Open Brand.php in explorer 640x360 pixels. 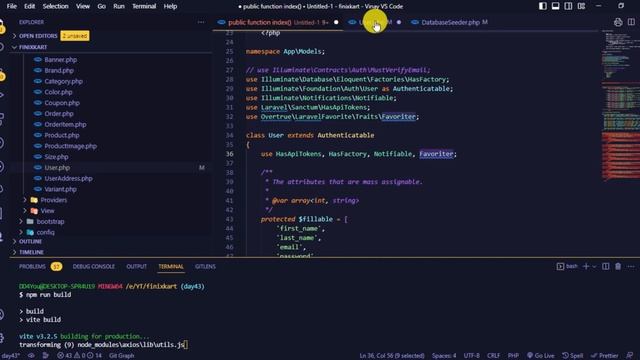[59, 70]
